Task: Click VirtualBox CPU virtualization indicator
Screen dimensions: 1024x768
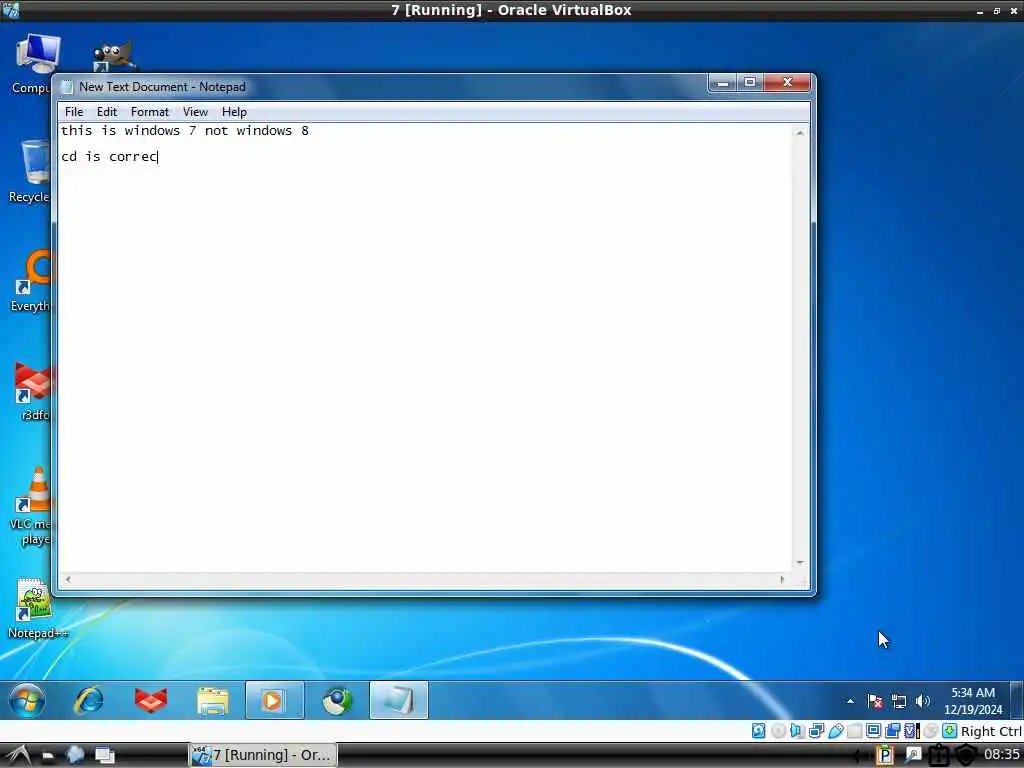Action: (912, 731)
